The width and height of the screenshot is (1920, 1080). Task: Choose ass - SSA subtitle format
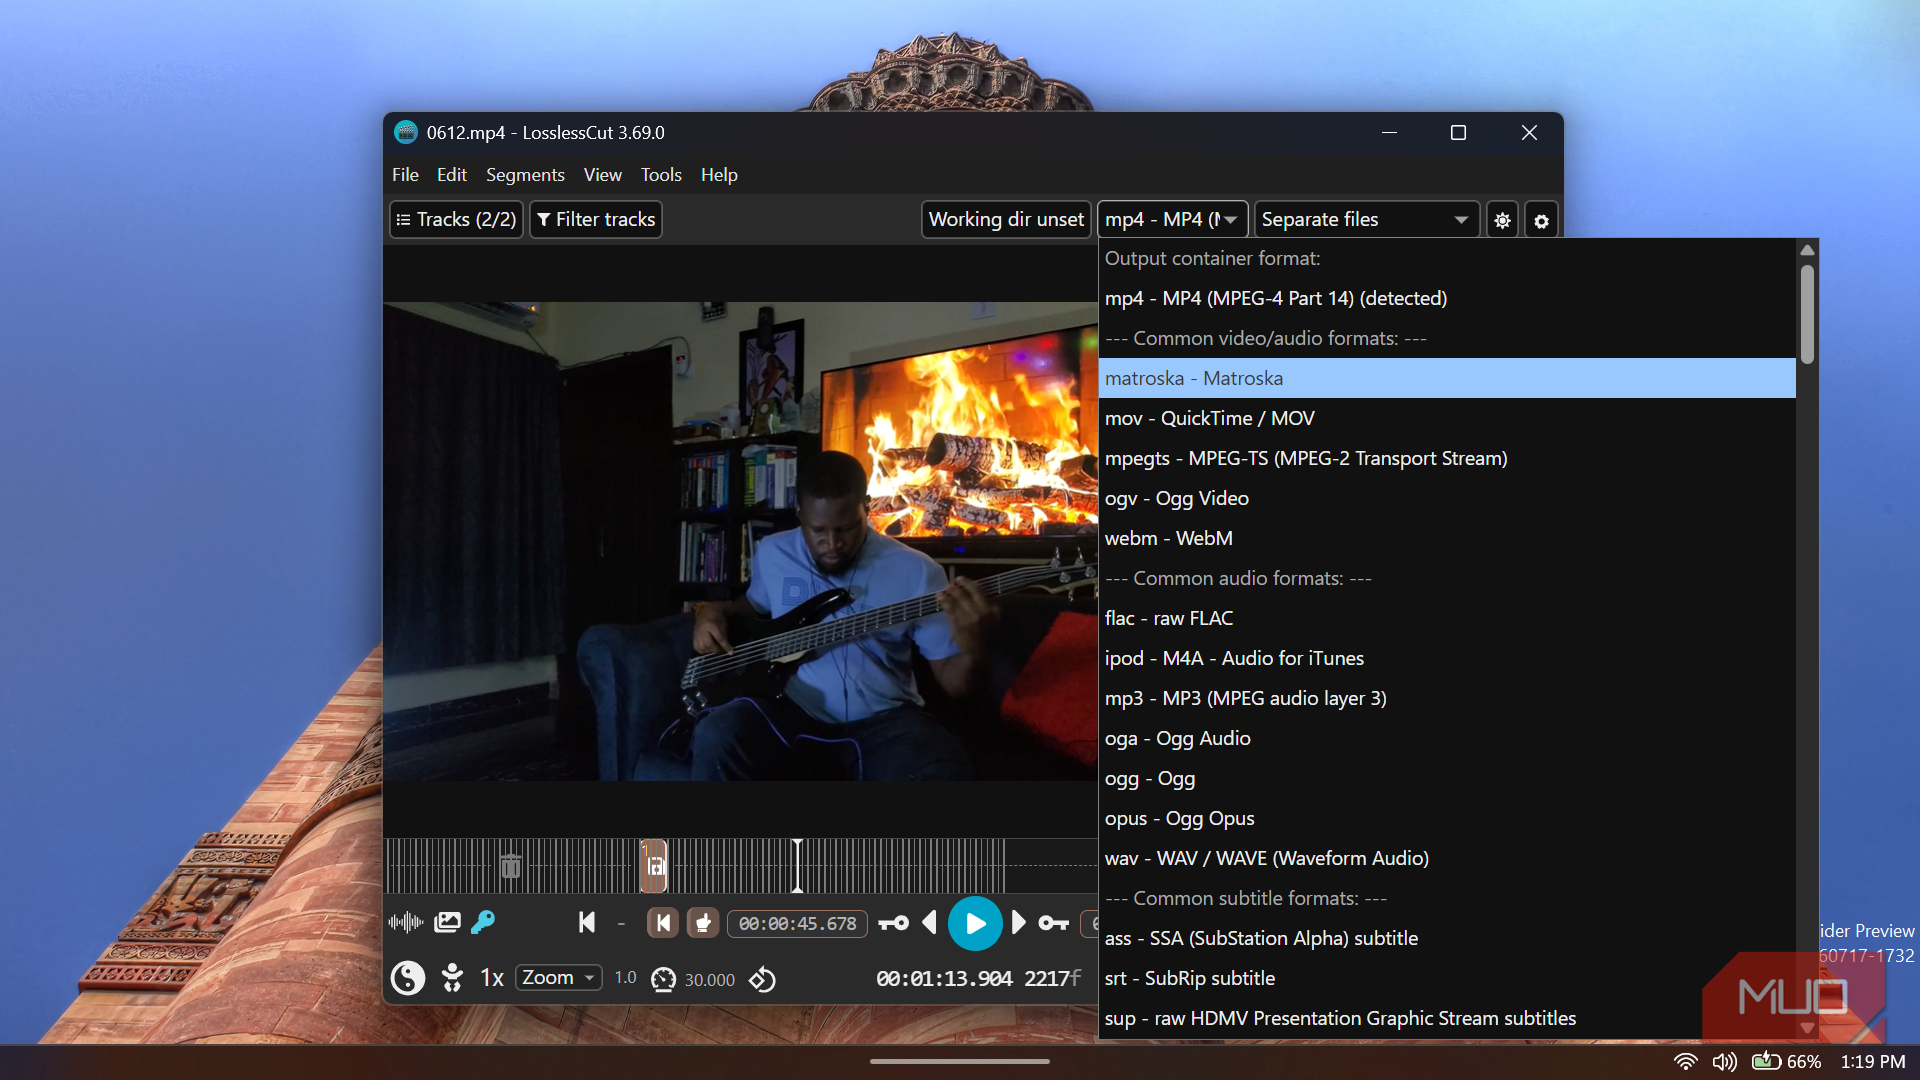pyautogui.click(x=1447, y=938)
